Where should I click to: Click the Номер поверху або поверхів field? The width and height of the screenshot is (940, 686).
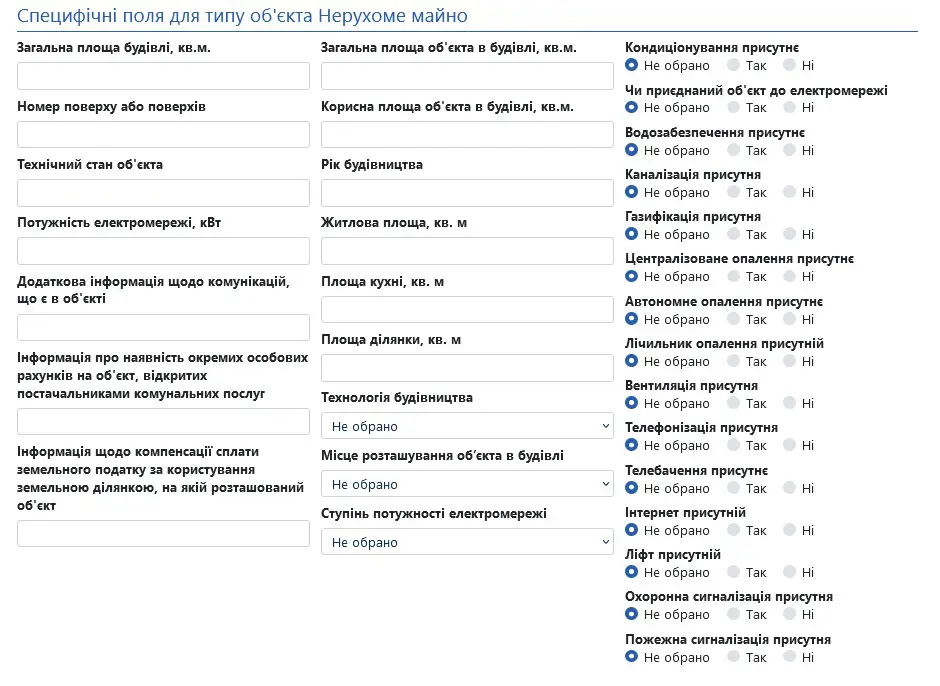click(x=164, y=134)
